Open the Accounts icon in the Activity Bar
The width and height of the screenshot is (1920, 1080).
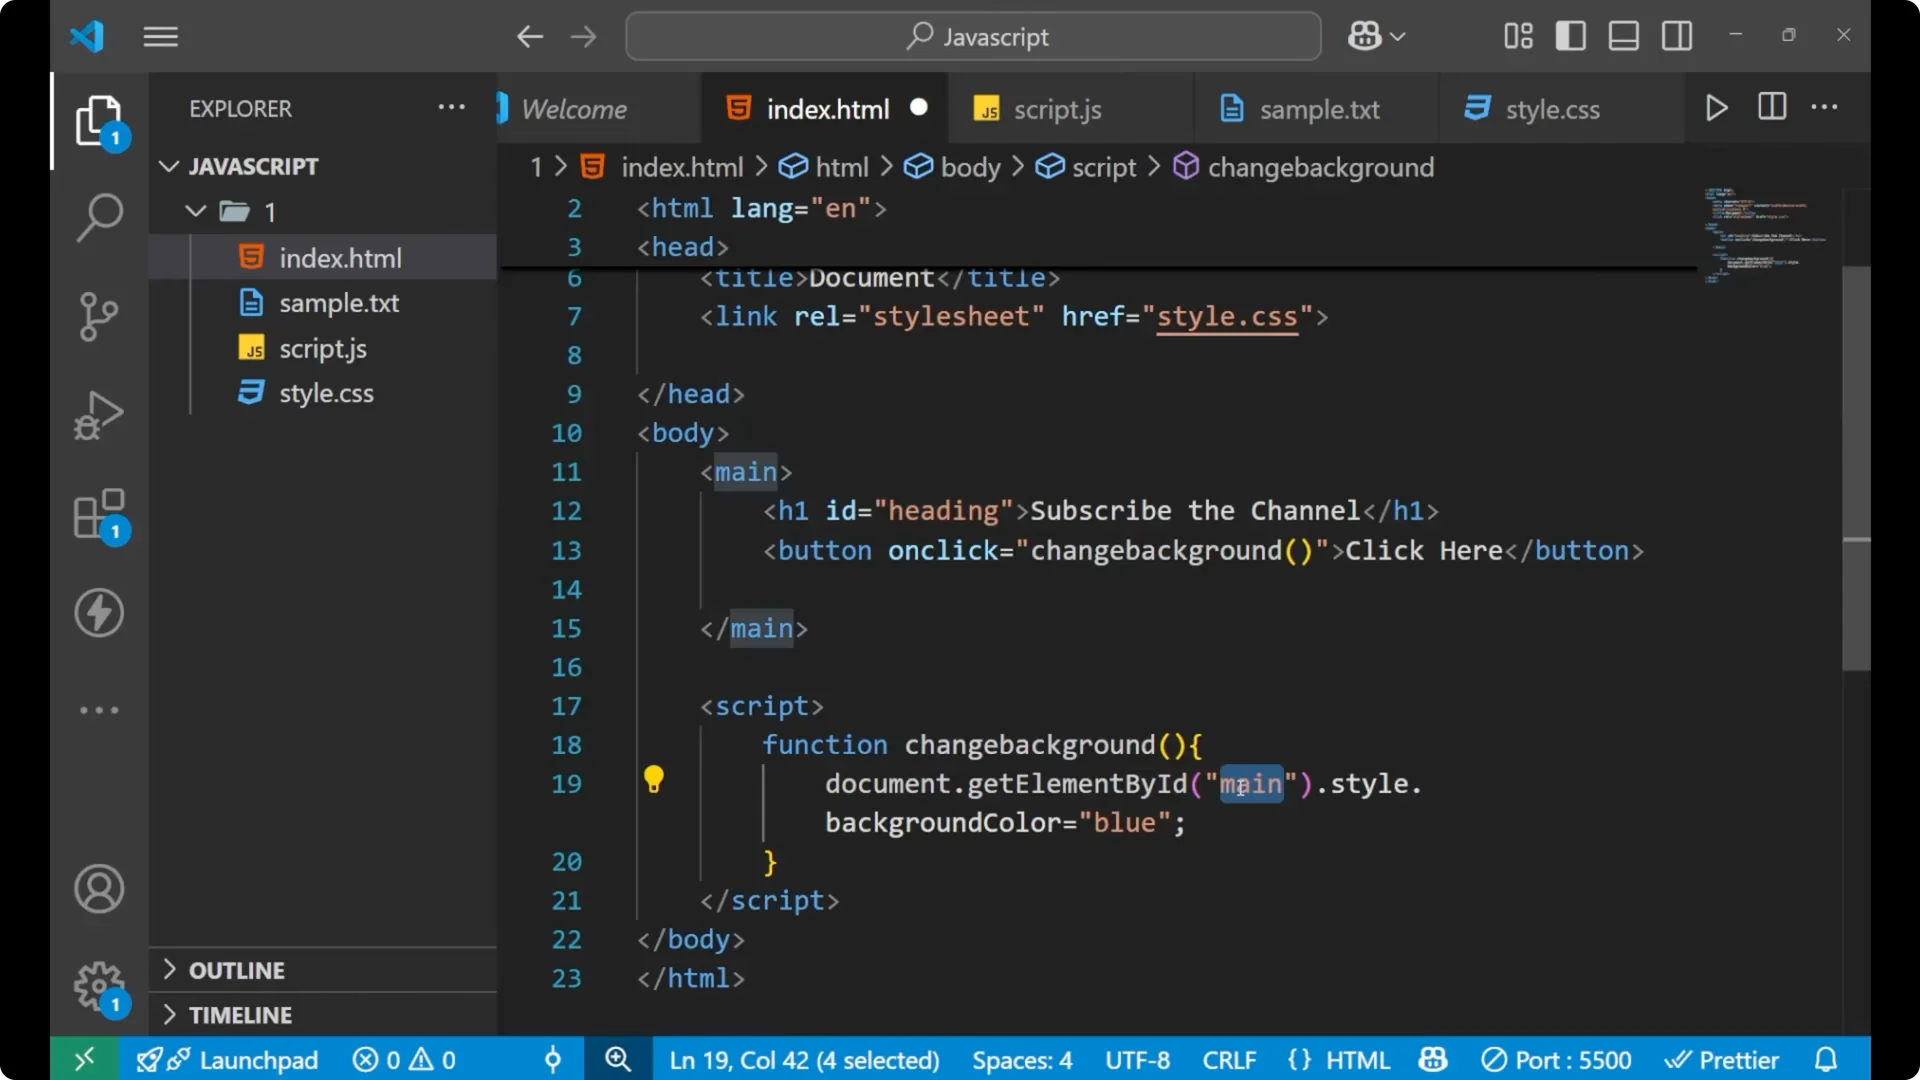pyautogui.click(x=98, y=889)
